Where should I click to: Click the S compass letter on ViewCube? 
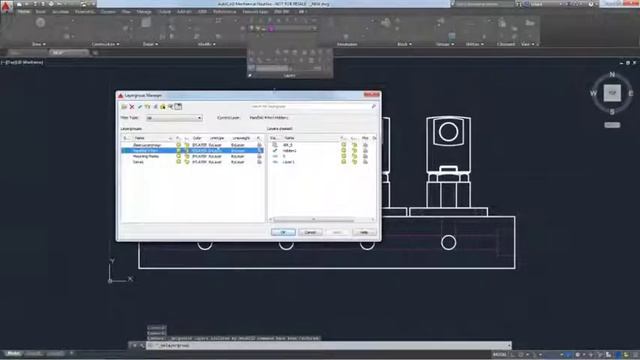coord(612,112)
